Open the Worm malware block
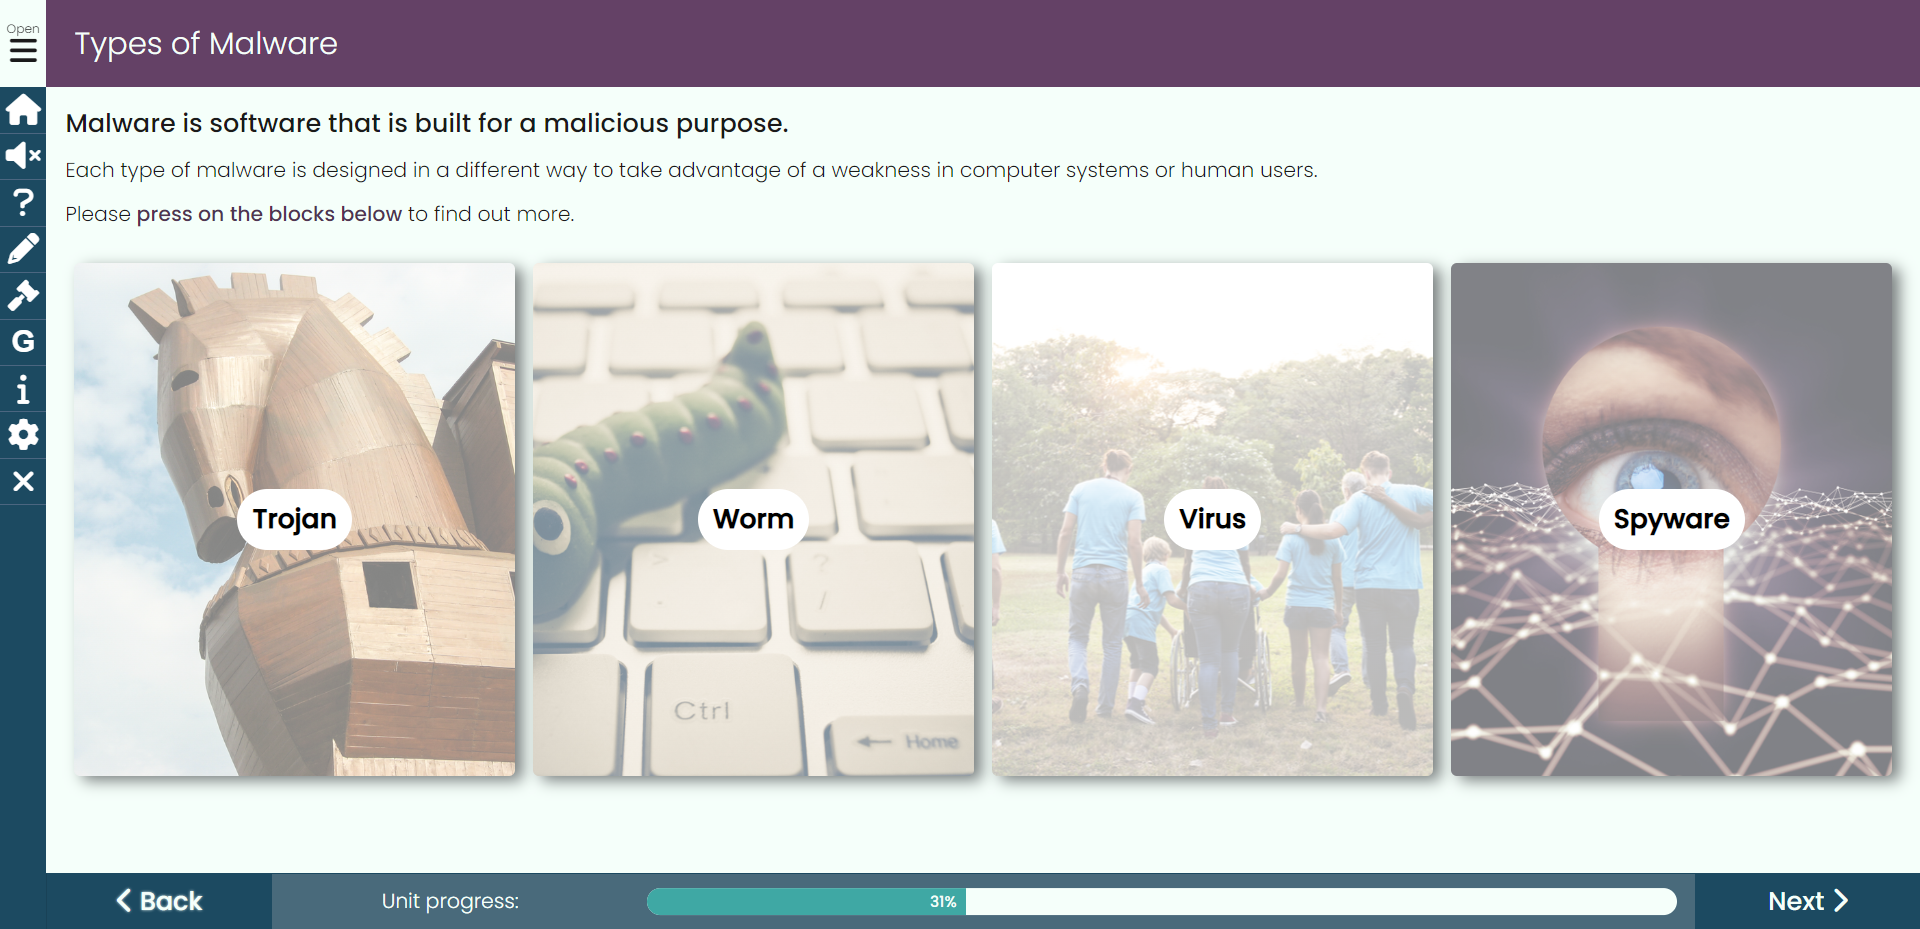Viewport: 1920px width, 929px height. (753, 519)
